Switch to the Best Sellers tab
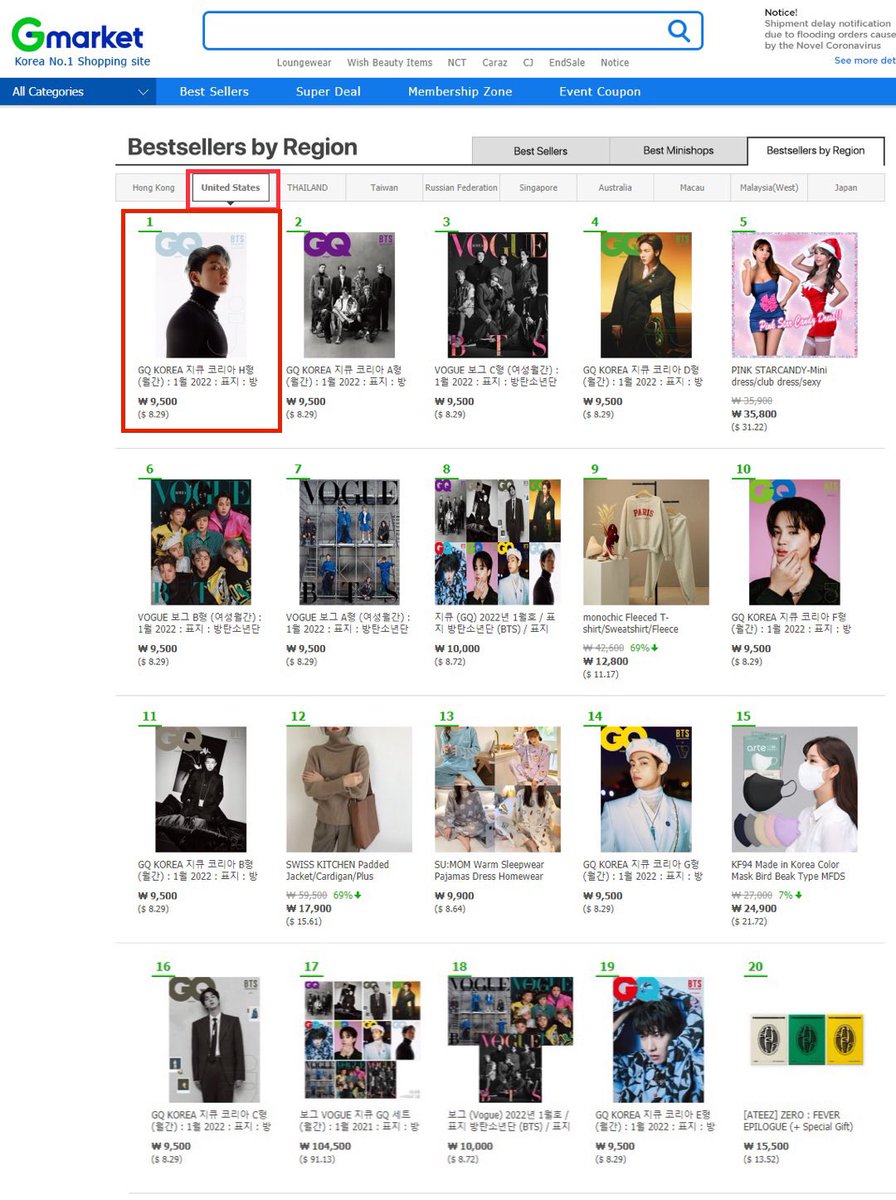Image resolution: width=896 pixels, height=1200 pixels. point(541,151)
